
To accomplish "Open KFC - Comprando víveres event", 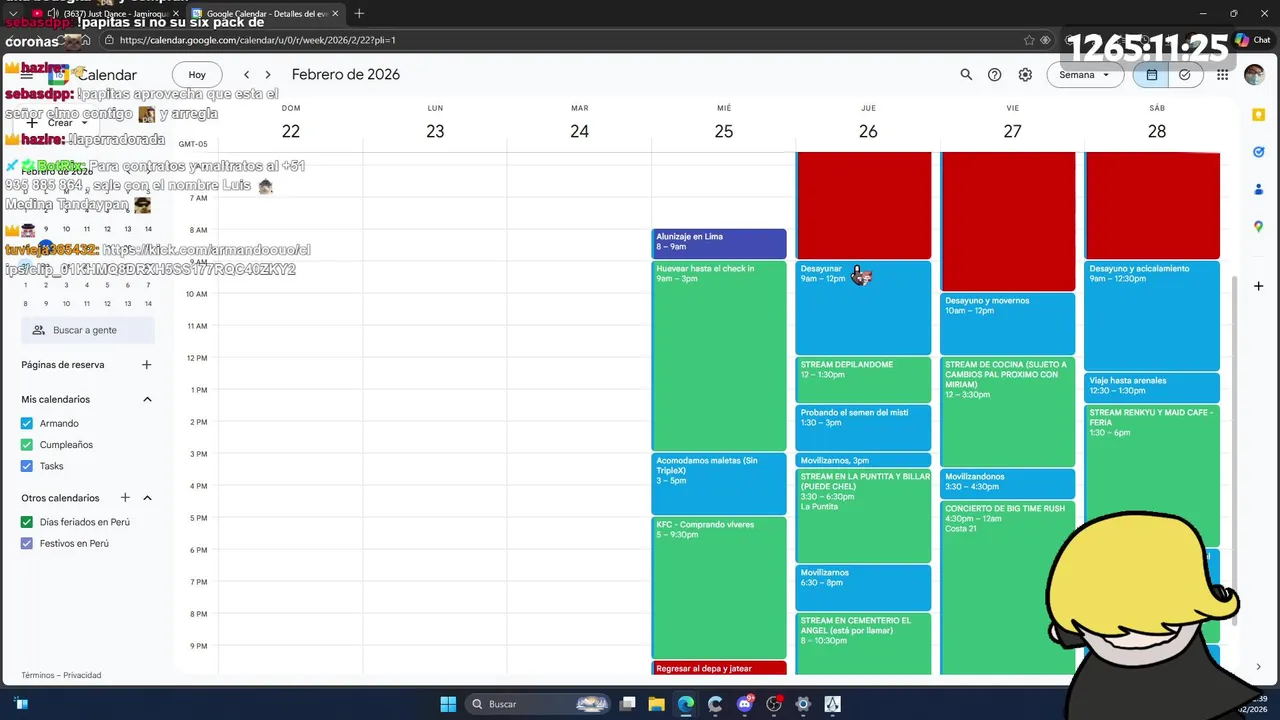I will click(719, 588).
